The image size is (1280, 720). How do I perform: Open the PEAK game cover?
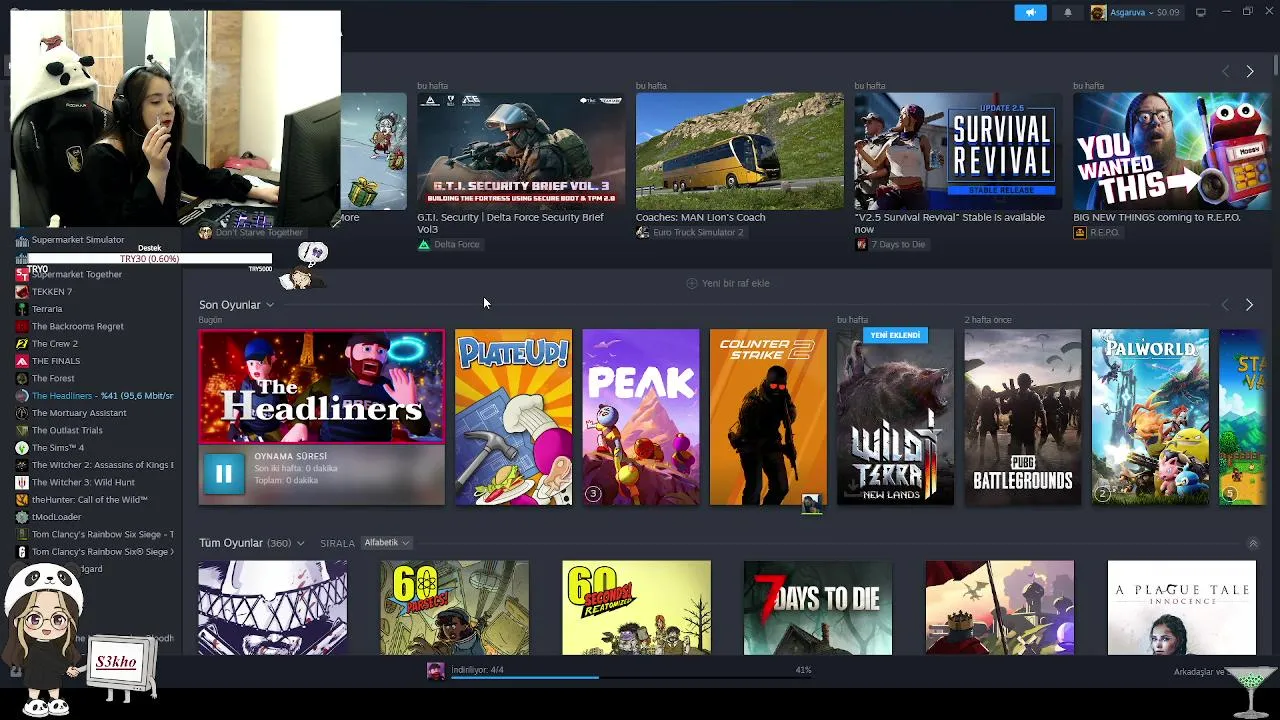[x=641, y=417]
